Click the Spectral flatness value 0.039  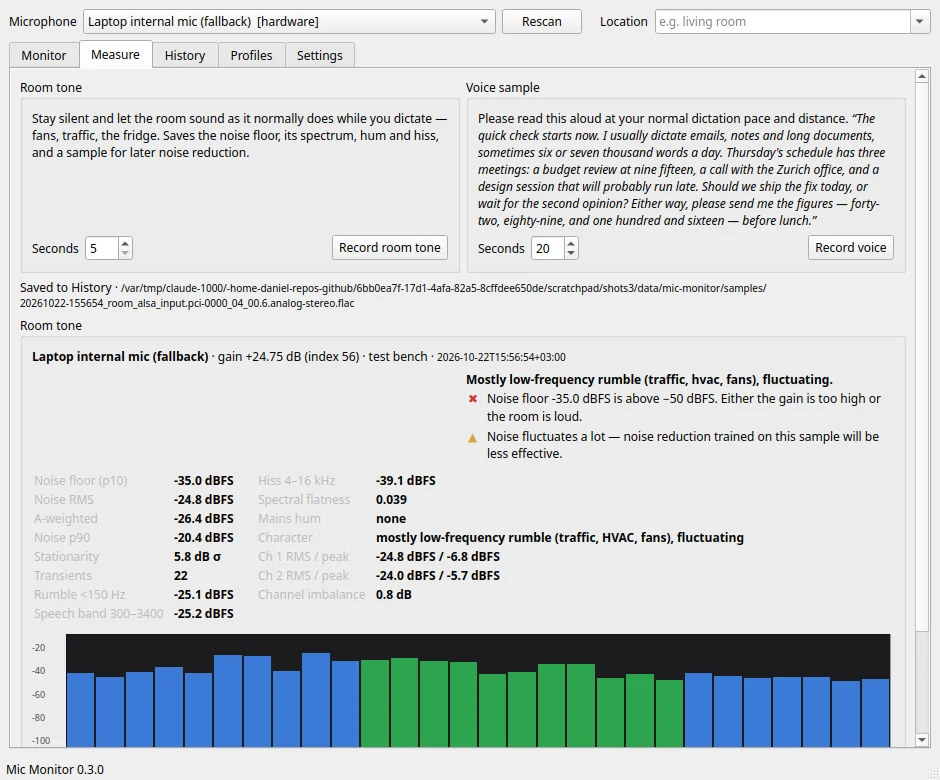coord(391,500)
